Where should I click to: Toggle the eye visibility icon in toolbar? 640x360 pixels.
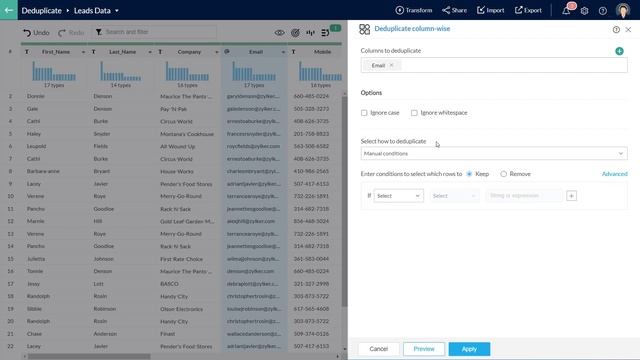280,33
